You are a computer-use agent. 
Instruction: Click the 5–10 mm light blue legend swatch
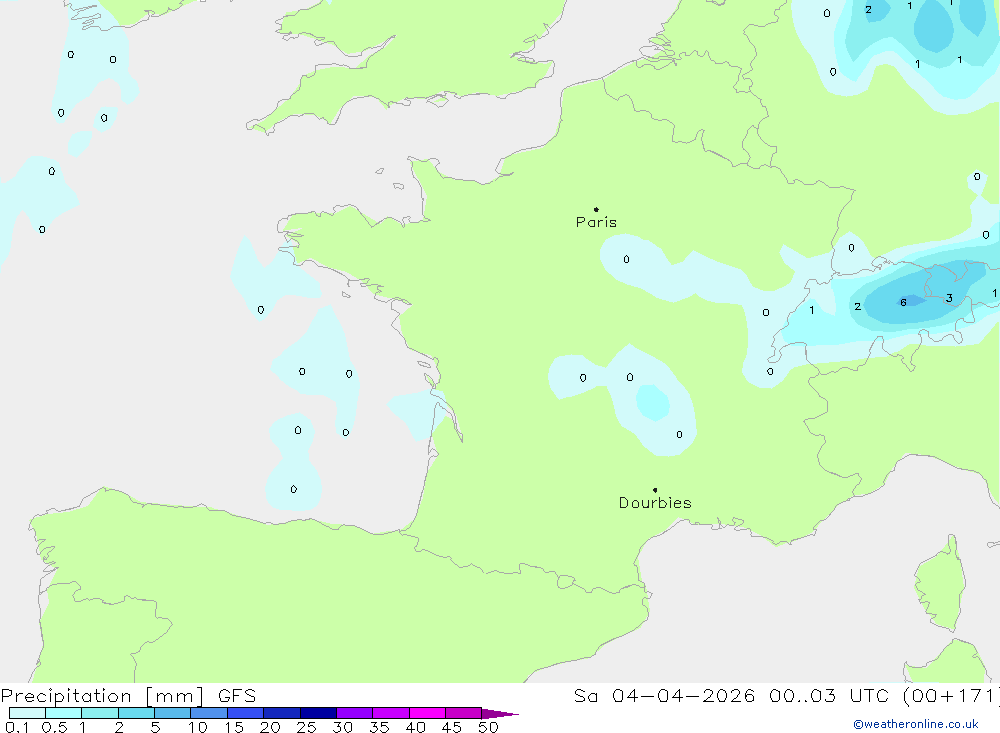[172, 713]
